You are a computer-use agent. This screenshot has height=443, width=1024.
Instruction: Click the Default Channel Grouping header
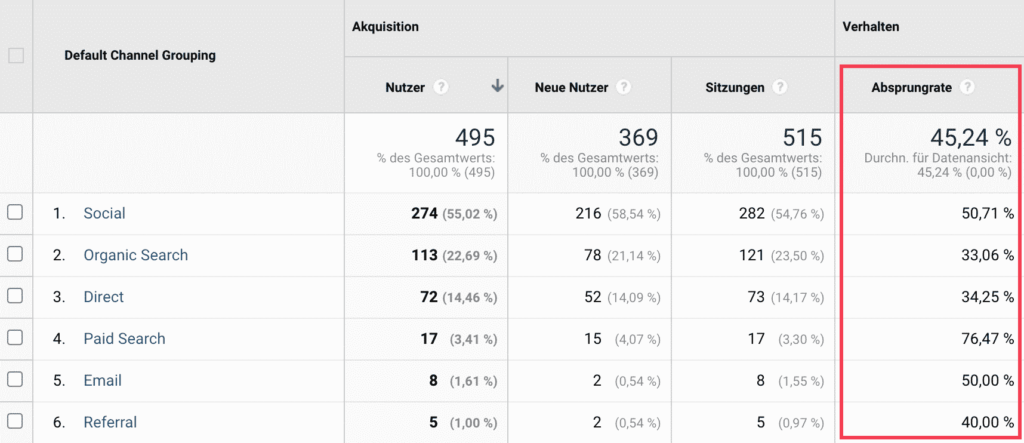click(140, 56)
